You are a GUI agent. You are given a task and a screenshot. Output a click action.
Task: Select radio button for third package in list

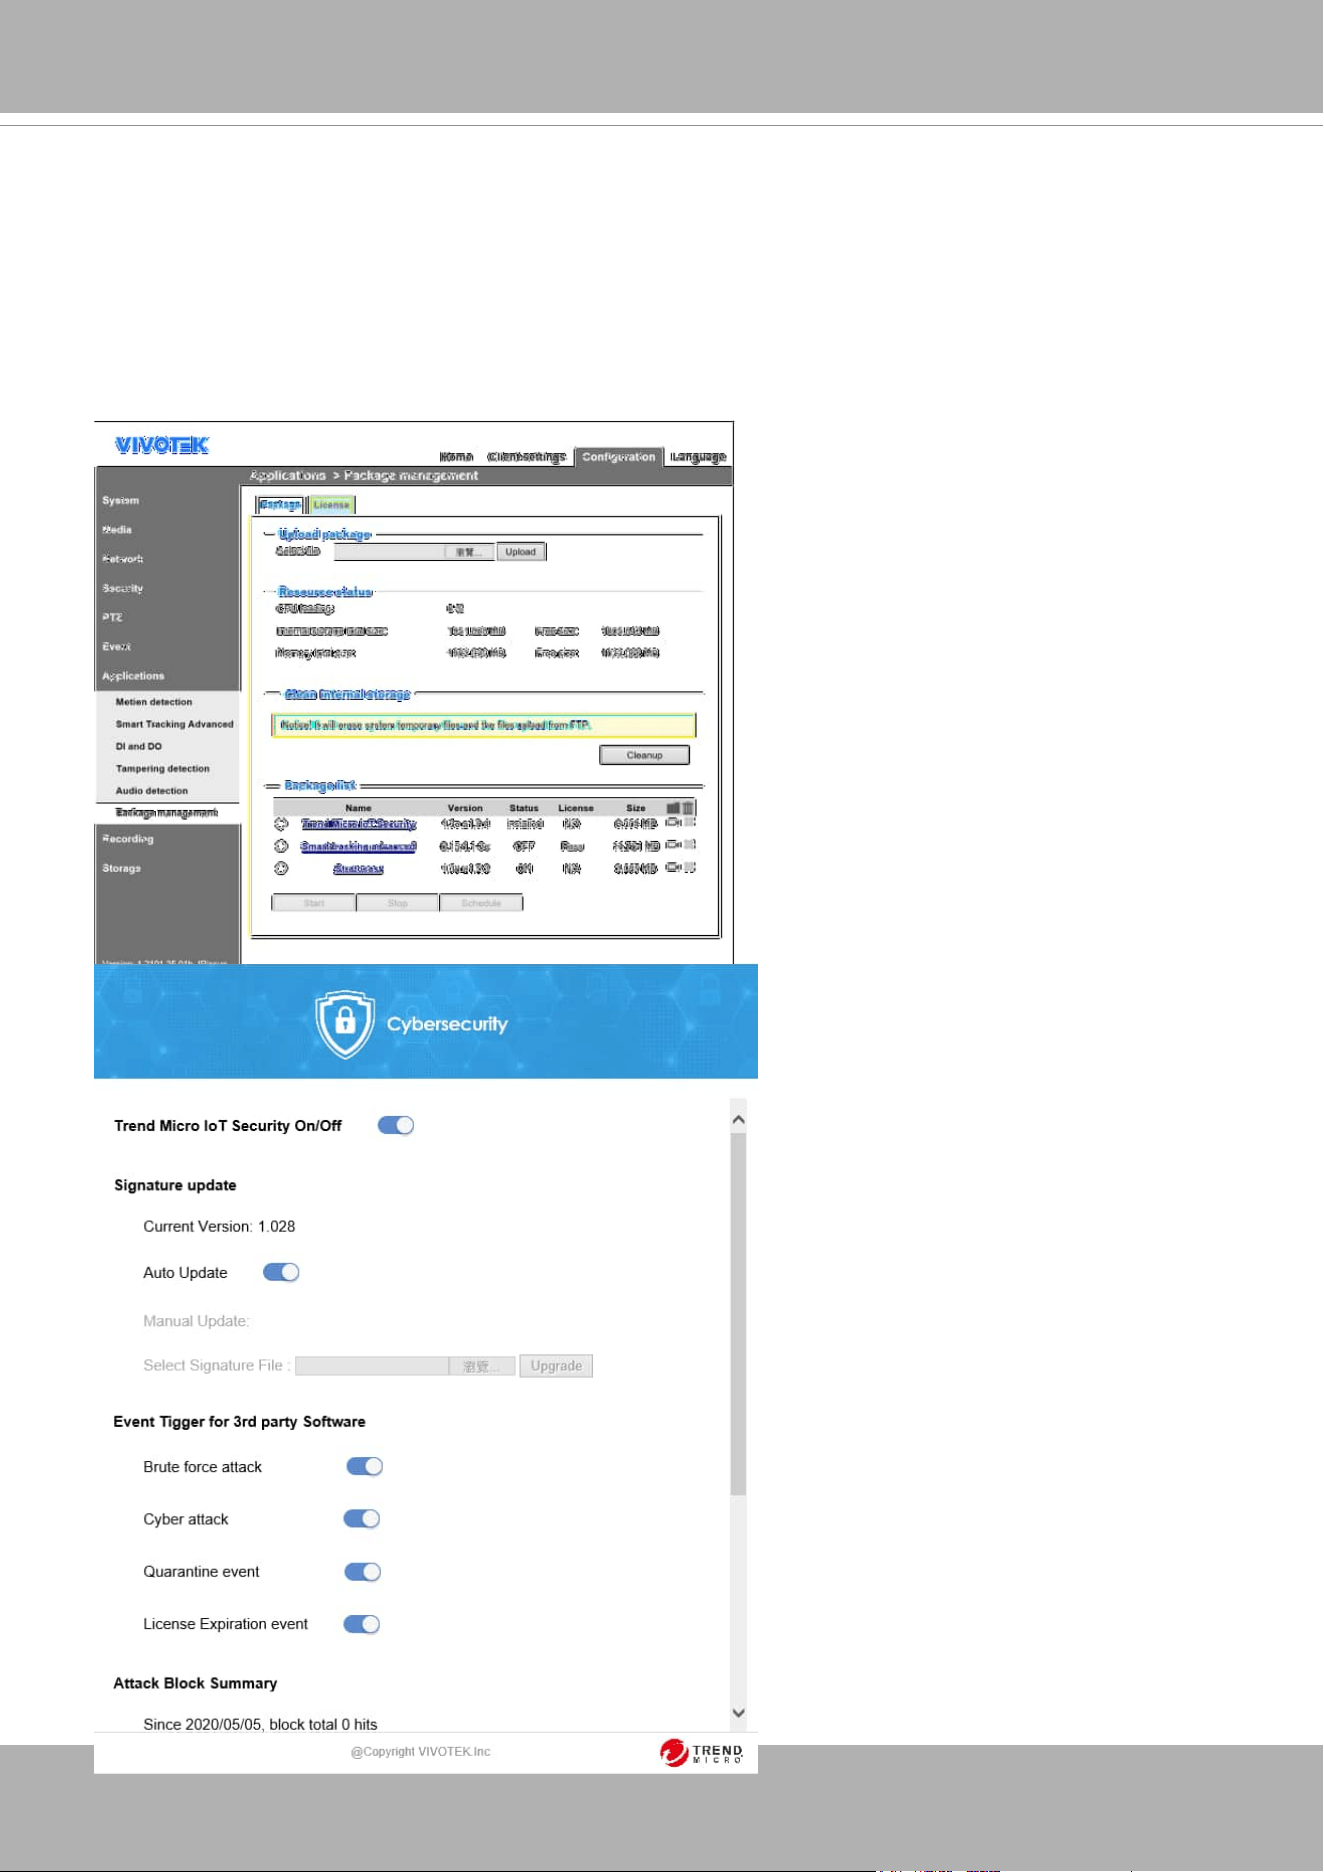click(281, 868)
